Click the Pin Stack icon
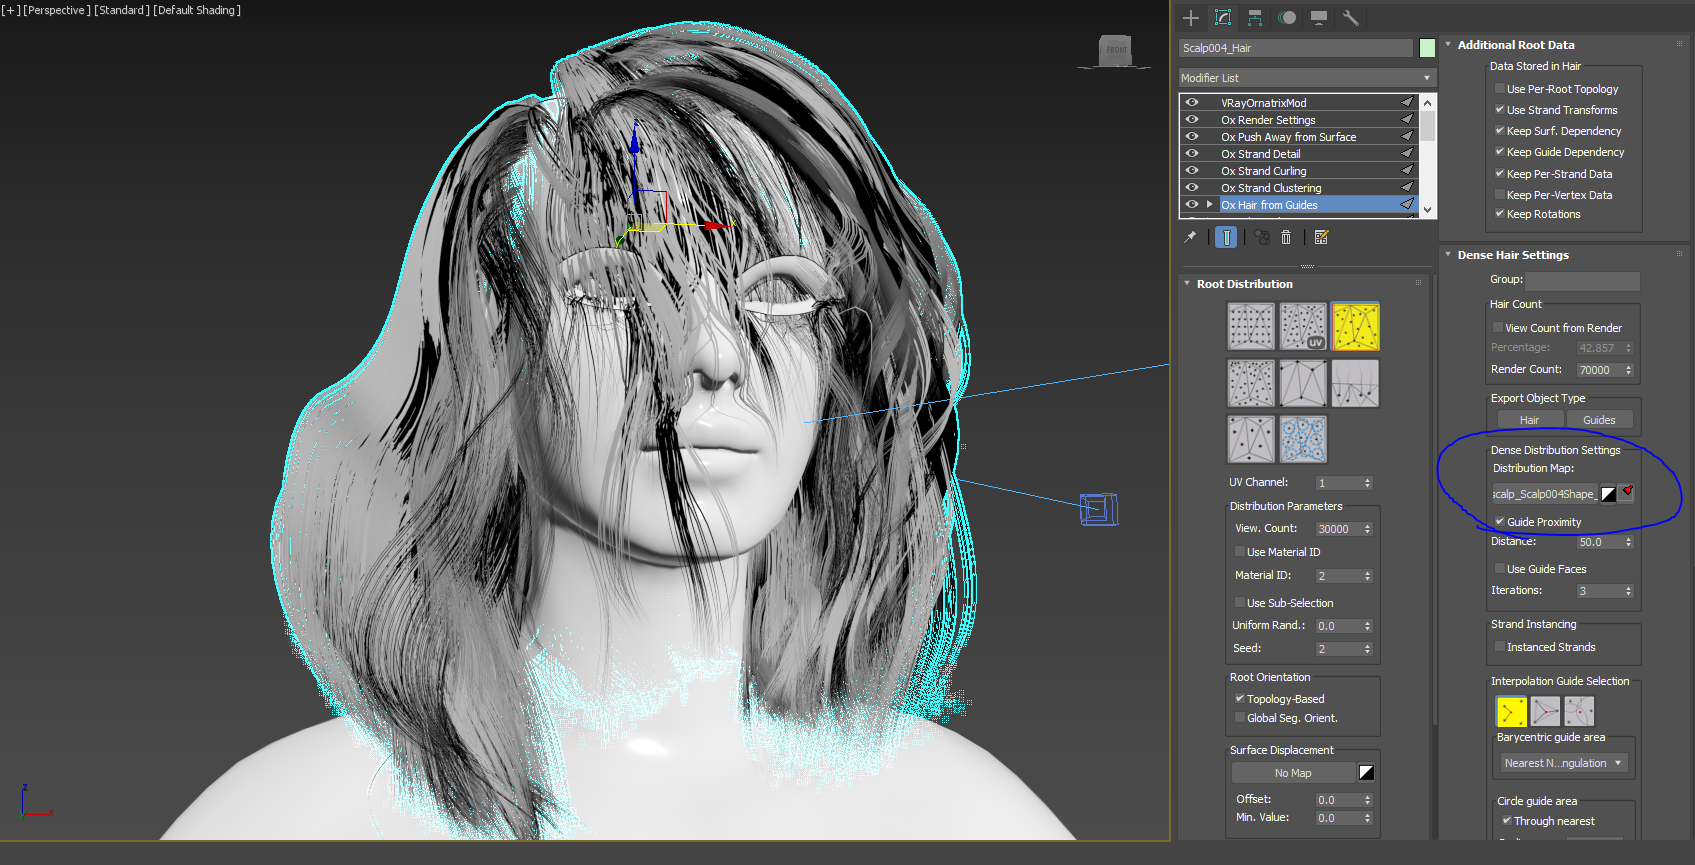Screen dimensions: 1695x865 tap(1190, 238)
